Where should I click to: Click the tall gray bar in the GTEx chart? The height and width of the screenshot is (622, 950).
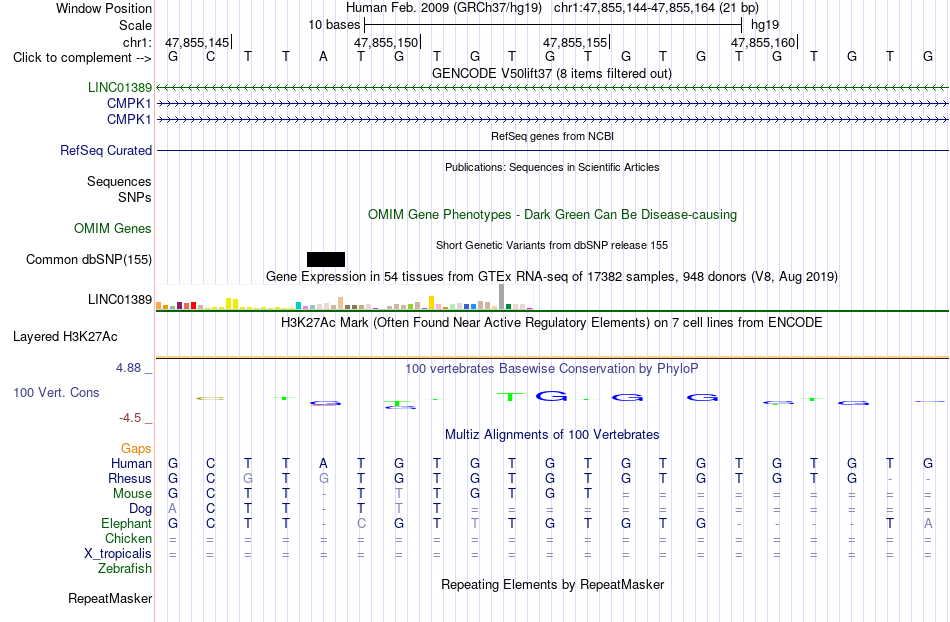[502, 297]
